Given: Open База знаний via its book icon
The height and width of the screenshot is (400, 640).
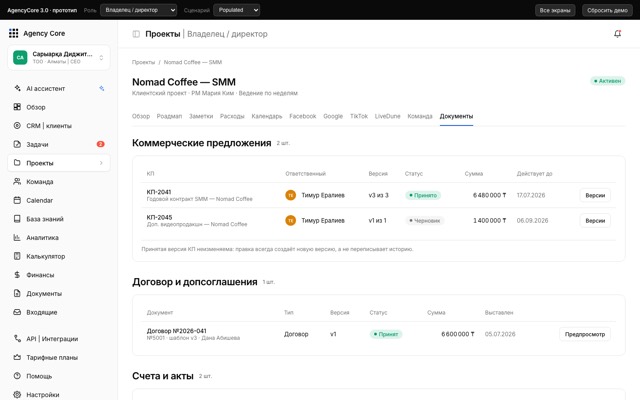Looking at the screenshot, I should tap(17, 219).
